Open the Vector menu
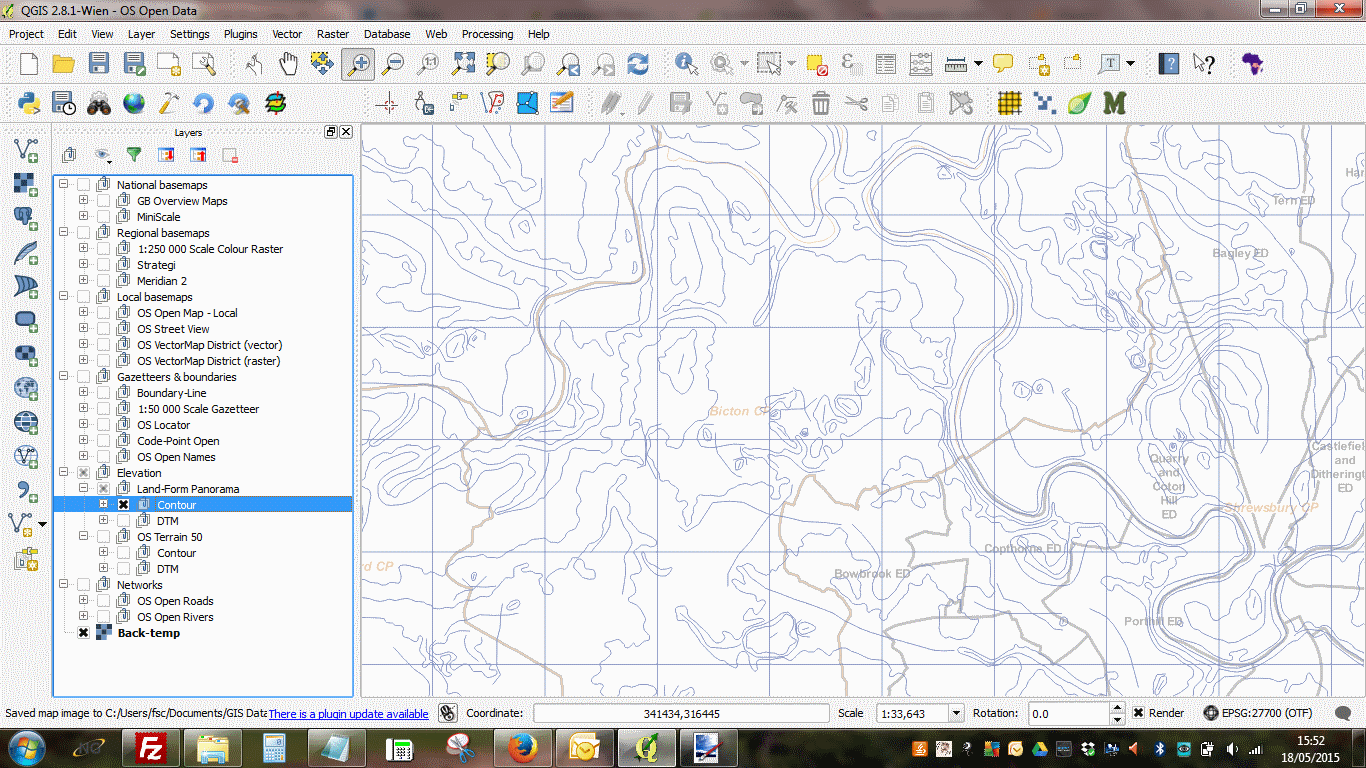This screenshot has width=1366, height=768. [x=287, y=34]
